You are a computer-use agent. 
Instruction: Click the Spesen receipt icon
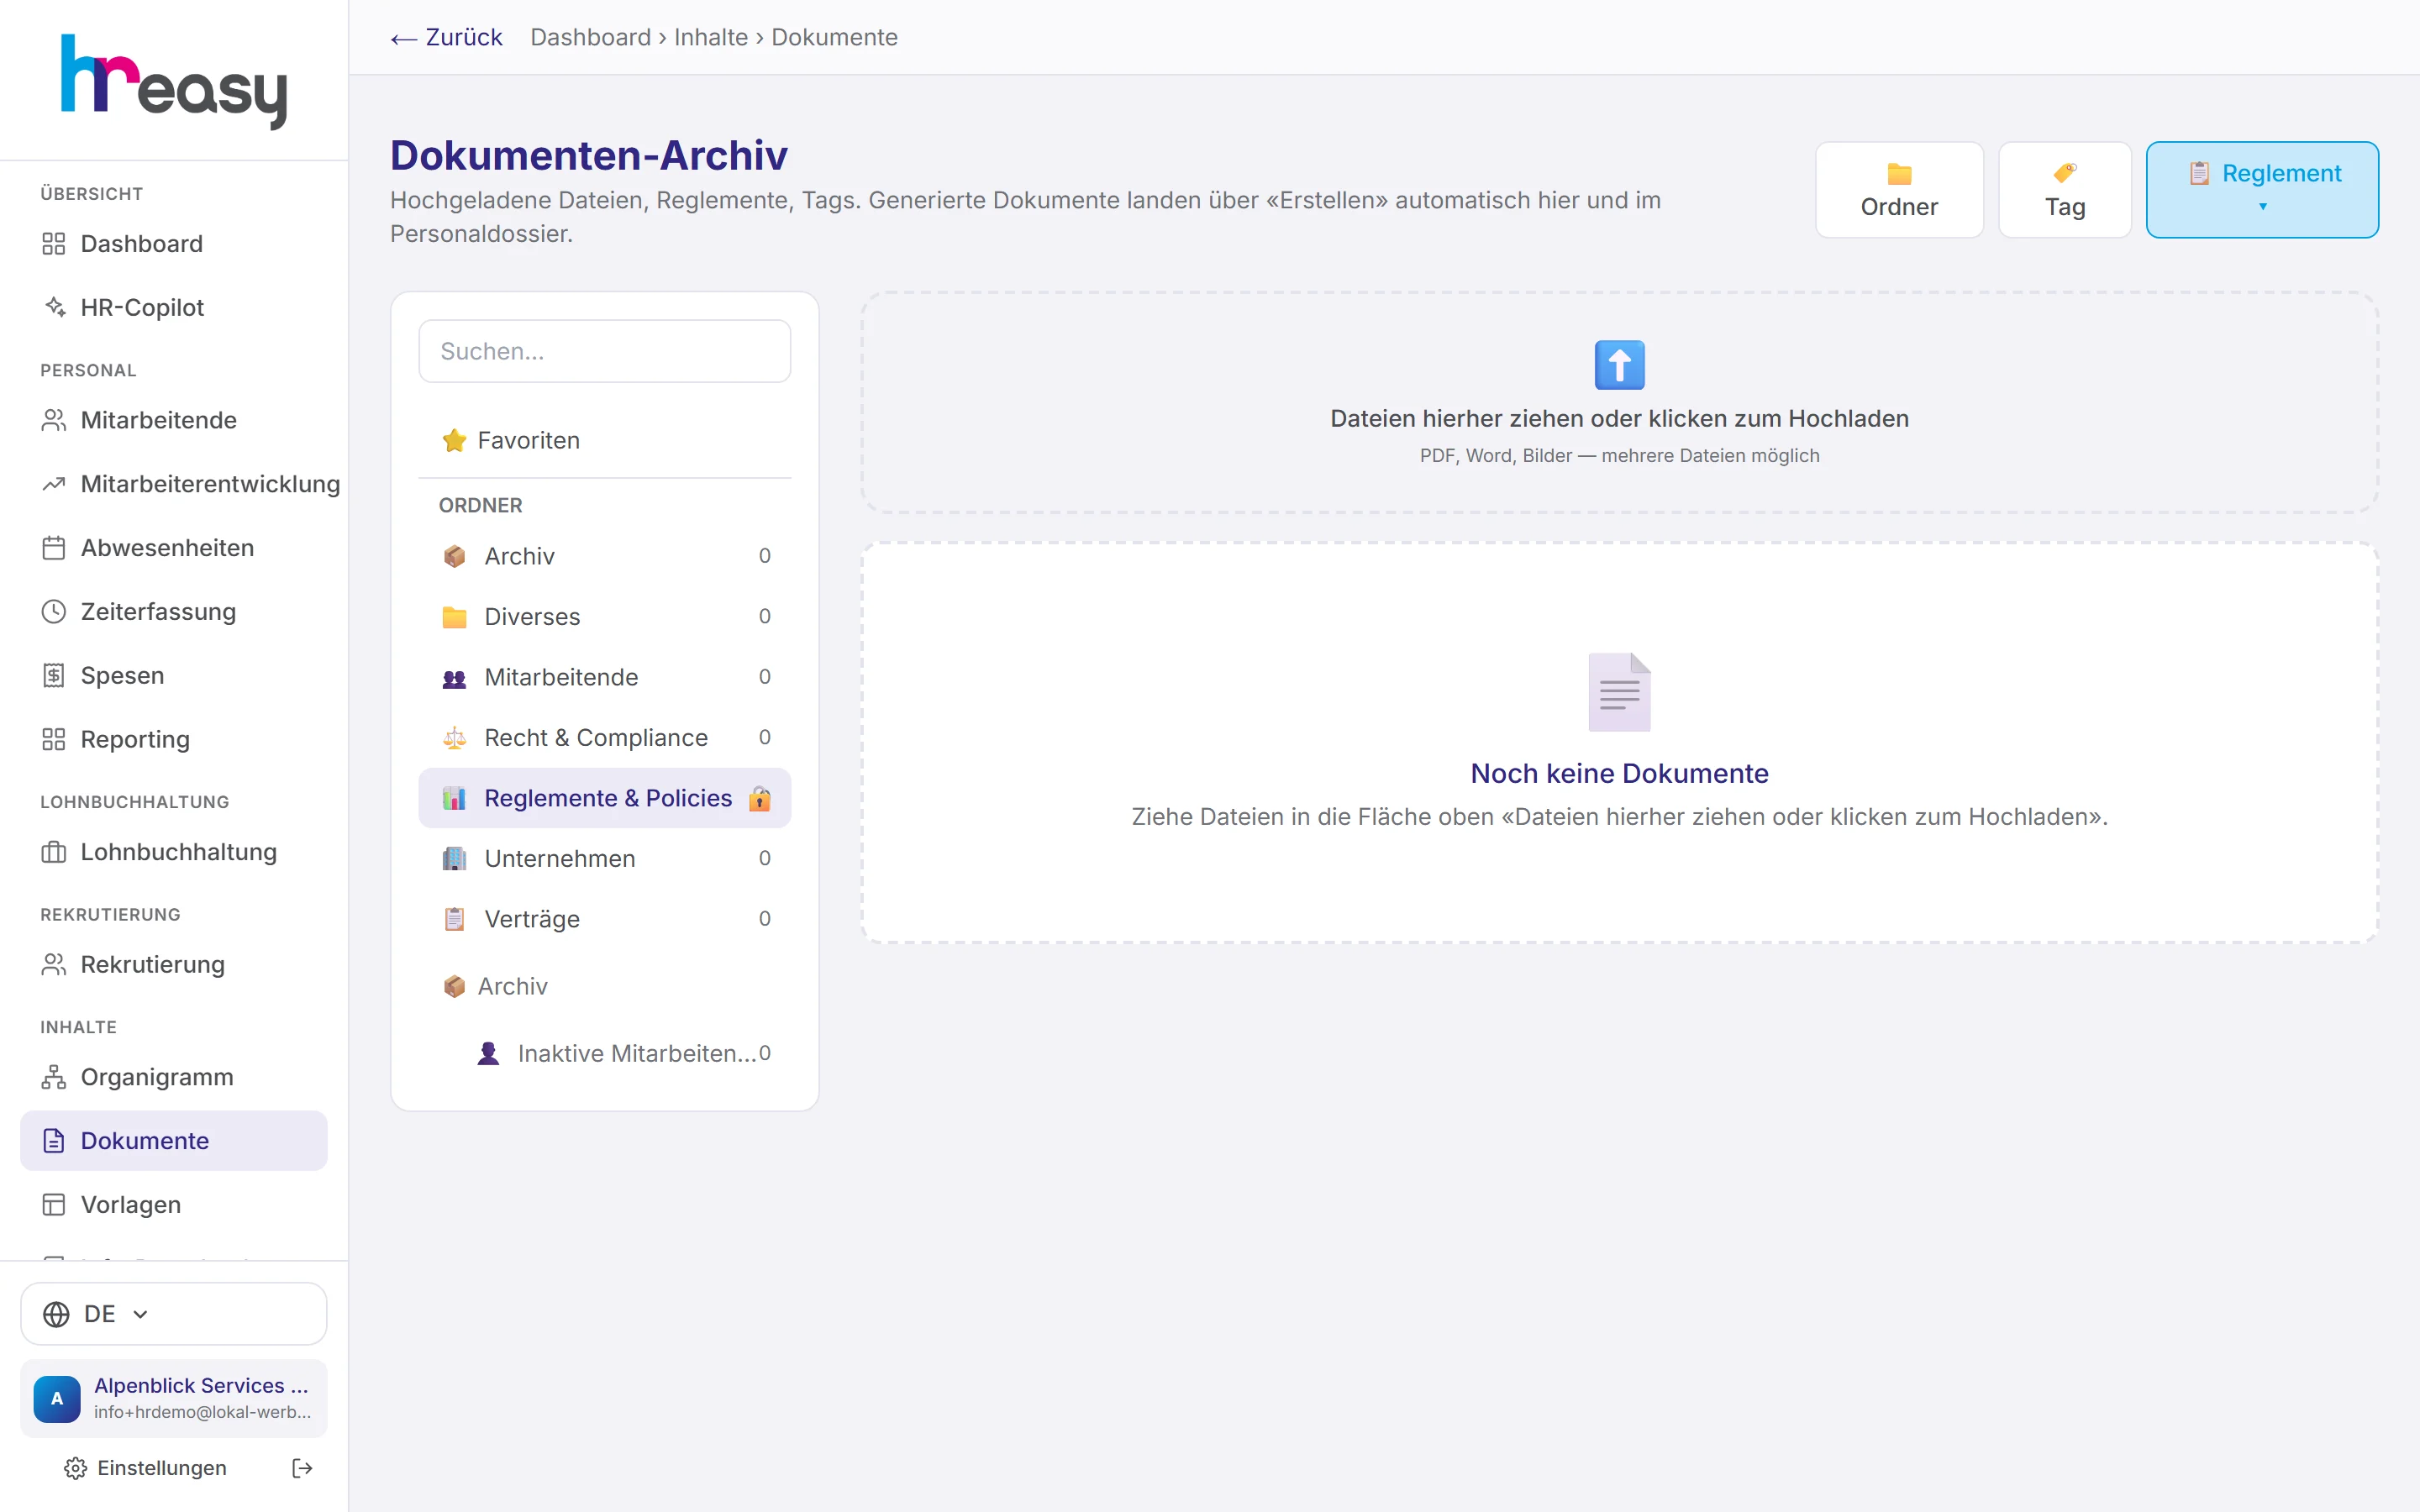click(x=54, y=675)
